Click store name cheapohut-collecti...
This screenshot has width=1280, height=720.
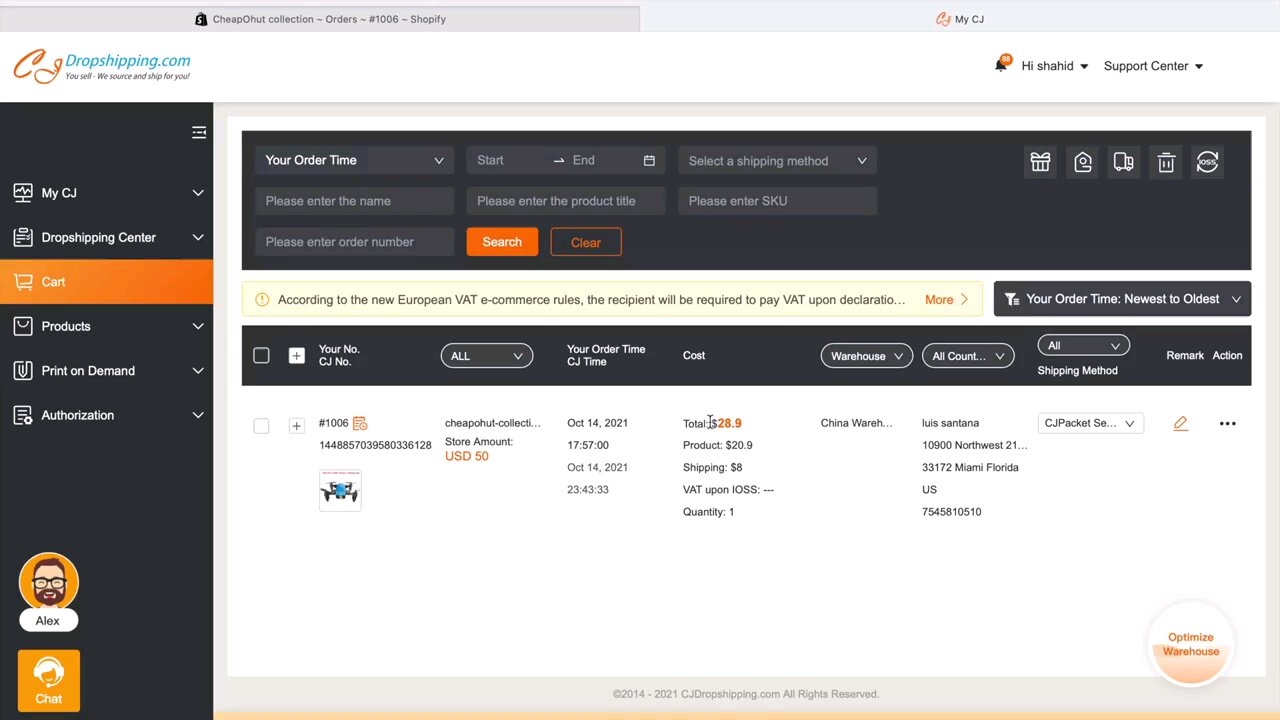493,423
